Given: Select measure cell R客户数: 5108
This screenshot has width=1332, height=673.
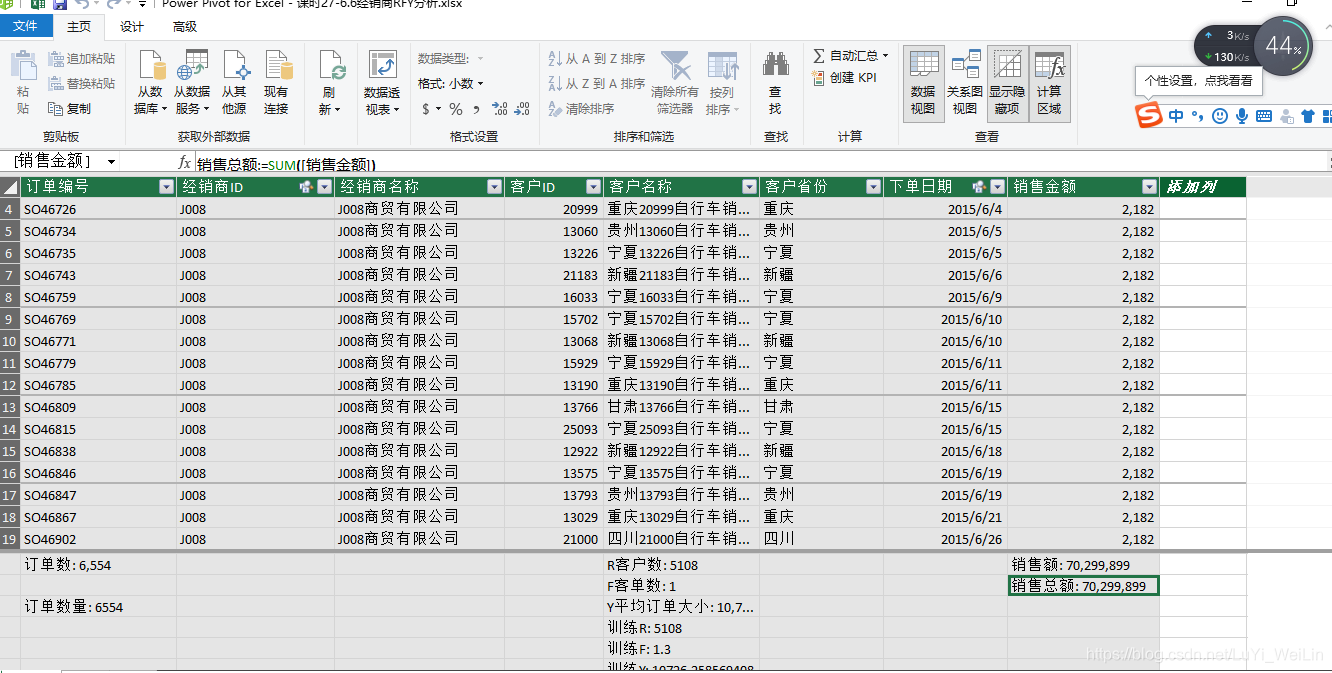Looking at the screenshot, I should coord(681,564).
